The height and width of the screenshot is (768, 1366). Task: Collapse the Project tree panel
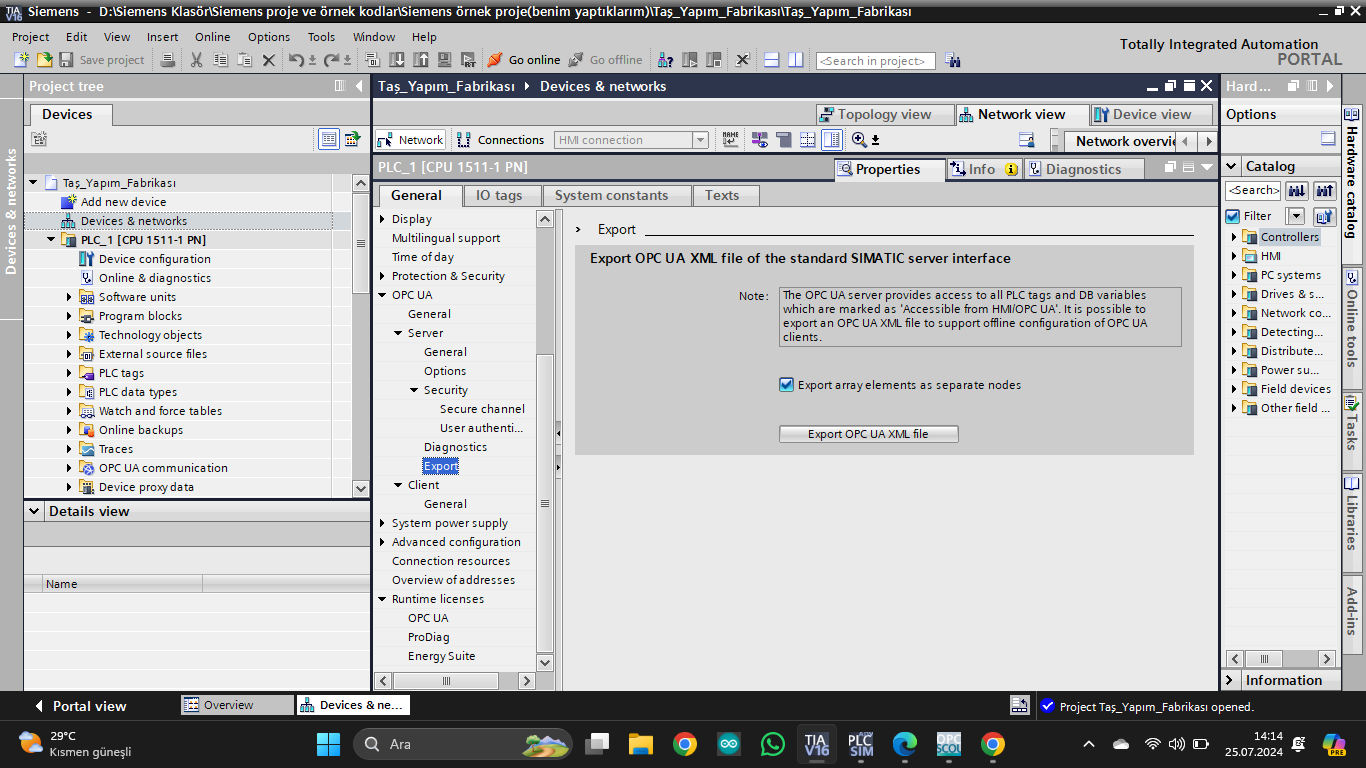point(359,86)
